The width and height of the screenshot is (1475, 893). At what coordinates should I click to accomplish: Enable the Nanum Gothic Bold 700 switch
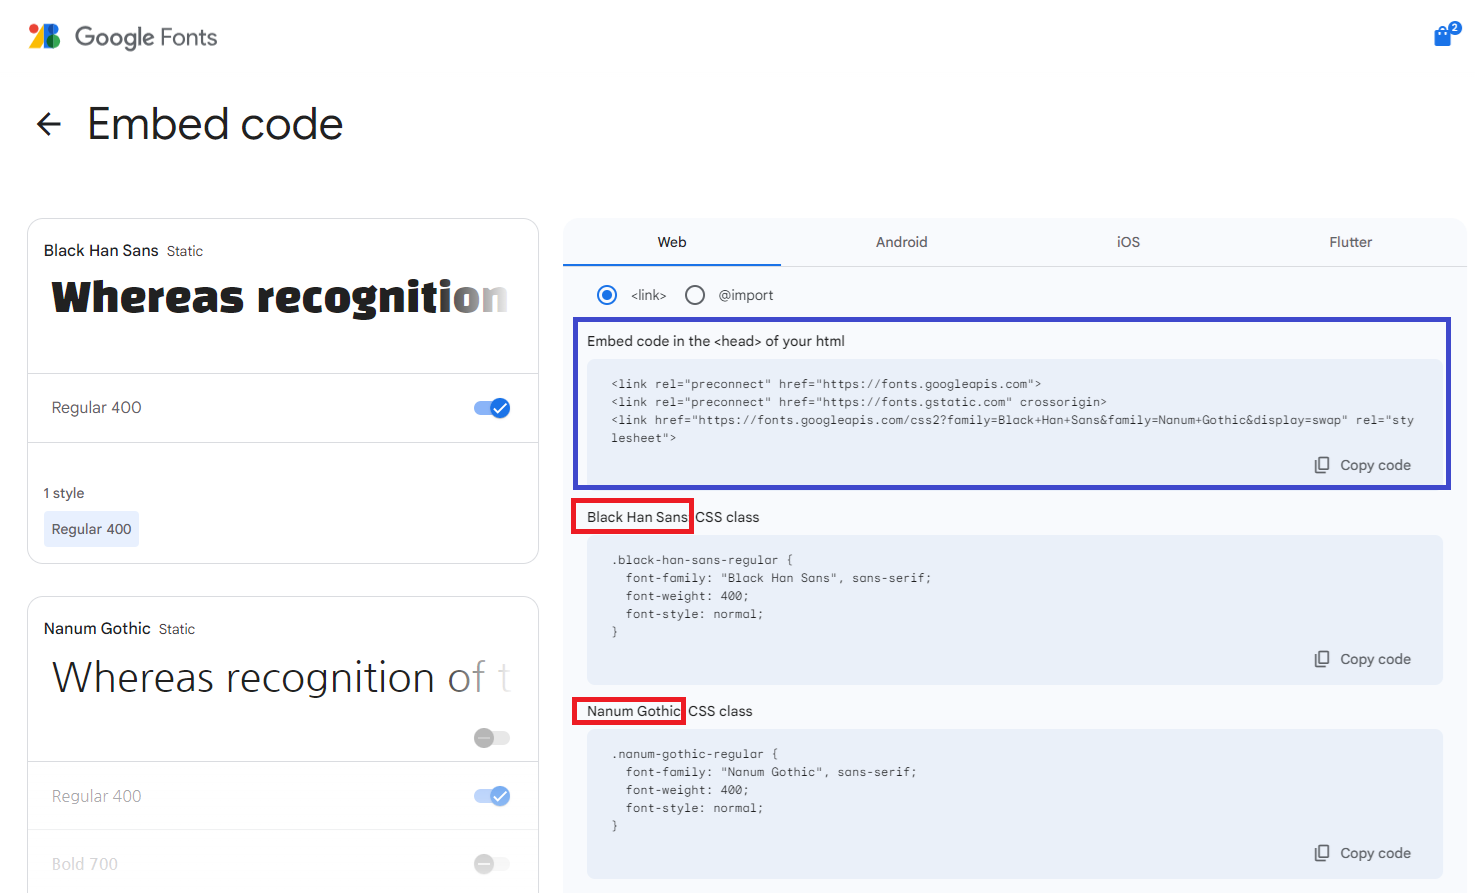492,864
